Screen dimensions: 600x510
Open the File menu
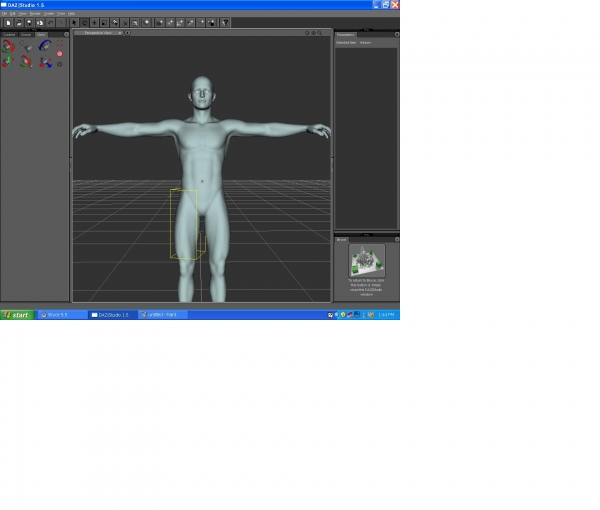pos(4,13)
